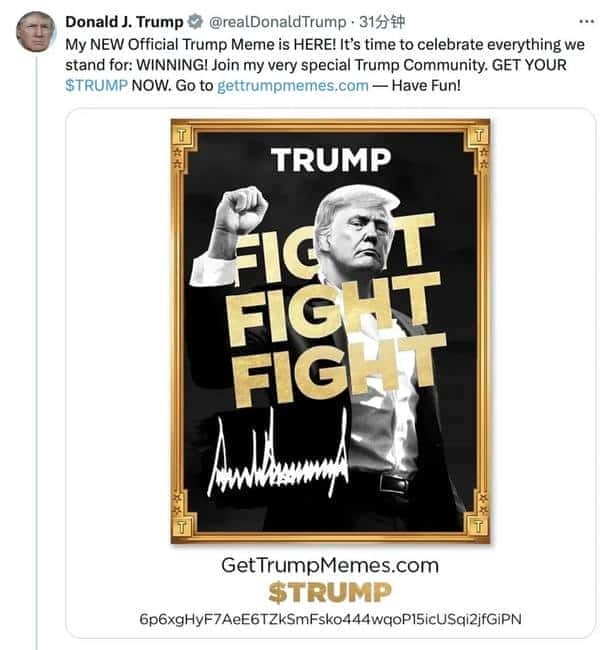Viewport: 611px width, 650px height.
Task: Open the blue $TRUMP cashtag link
Action: pyautogui.click(x=96, y=86)
